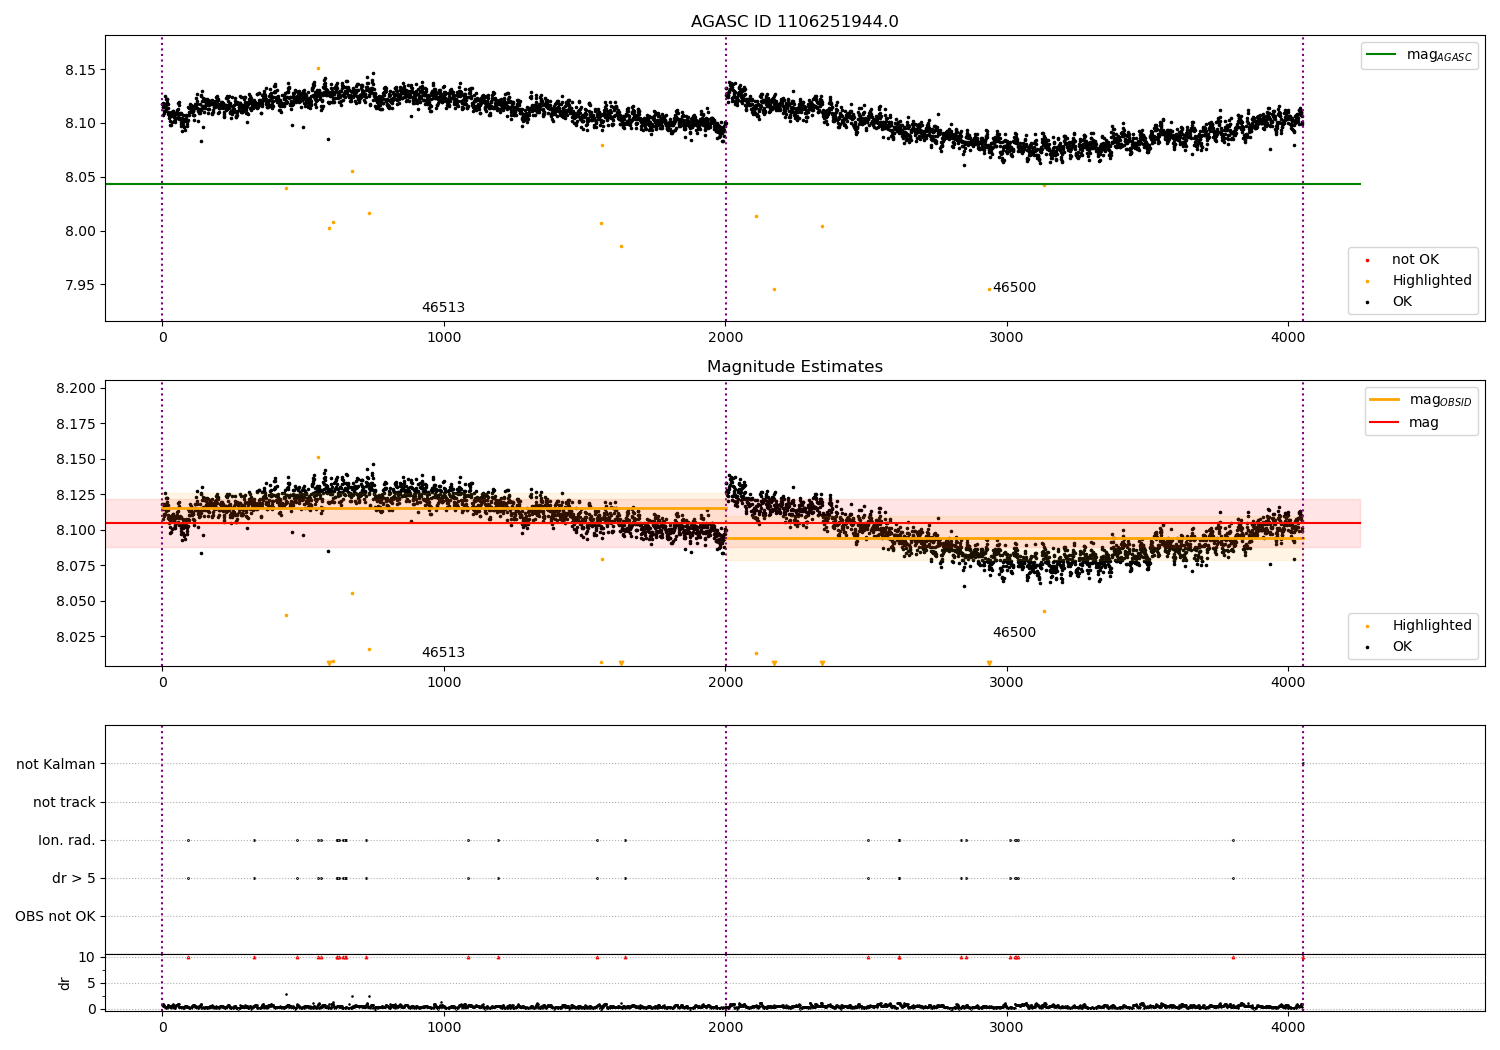
Task: Click the "1000" x-tick under Magnitude Estimates plot
Action: pos(444,683)
